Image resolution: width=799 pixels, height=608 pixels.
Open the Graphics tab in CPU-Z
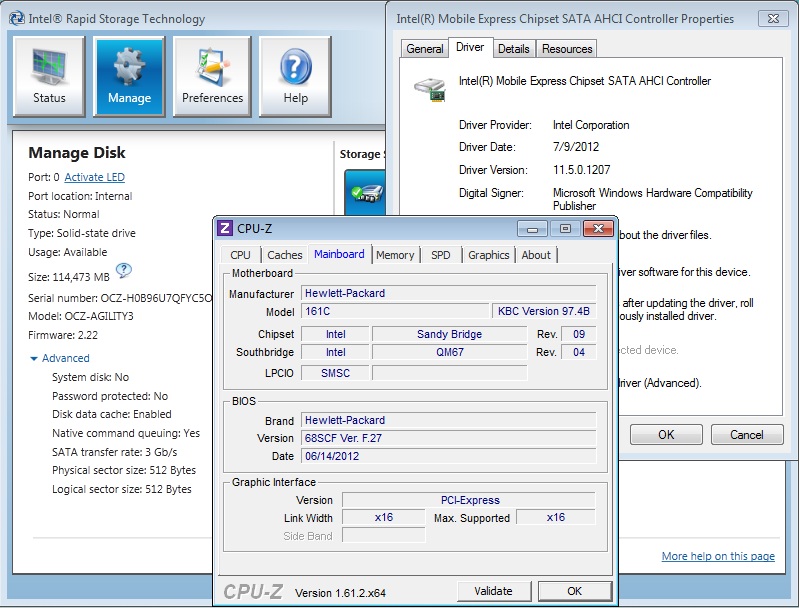[489, 255]
